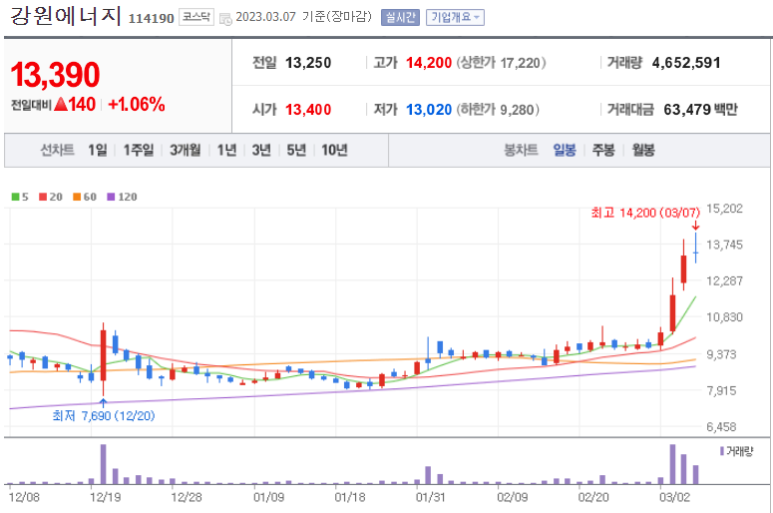Image resolution: width=773 pixels, height=513 pixels.
Task: Click the stock name 강원에너지
Action: click(65, 16)
